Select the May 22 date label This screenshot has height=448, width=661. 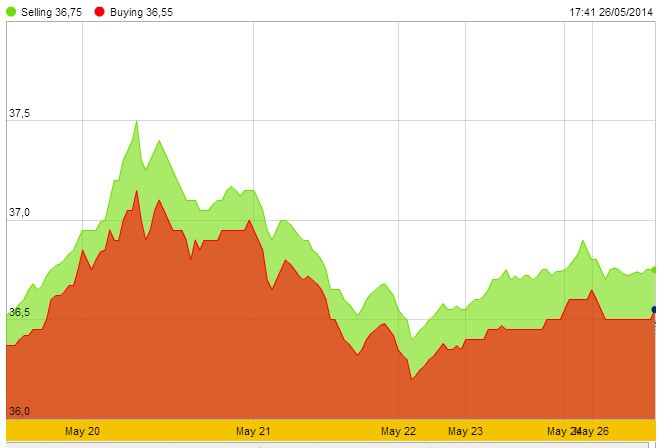(398, 431)
